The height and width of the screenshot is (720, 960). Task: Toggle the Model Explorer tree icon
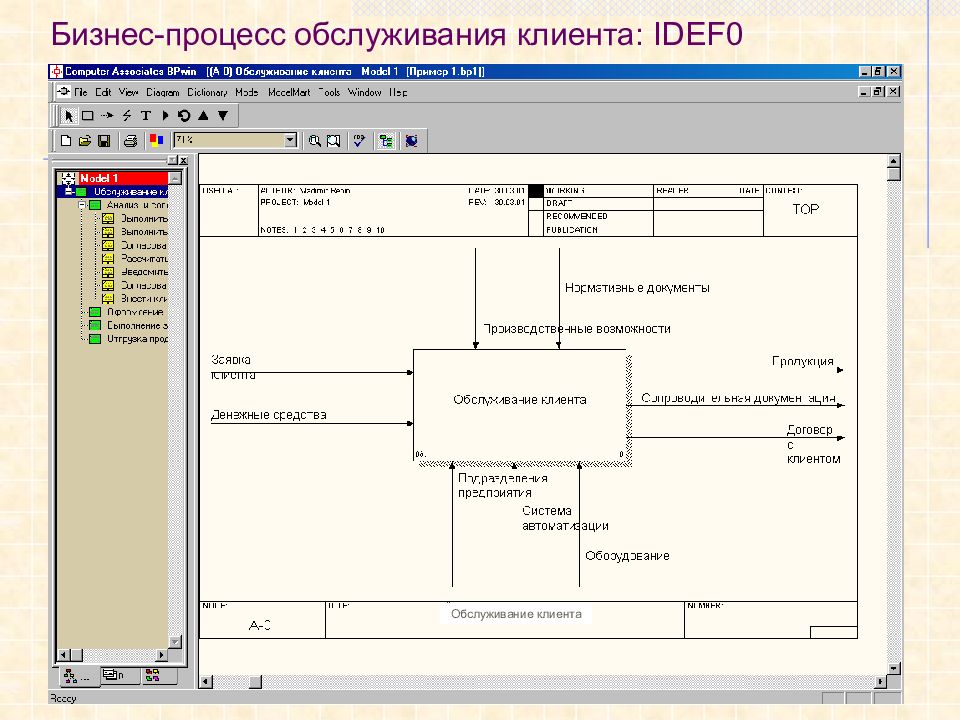[386, 141]
